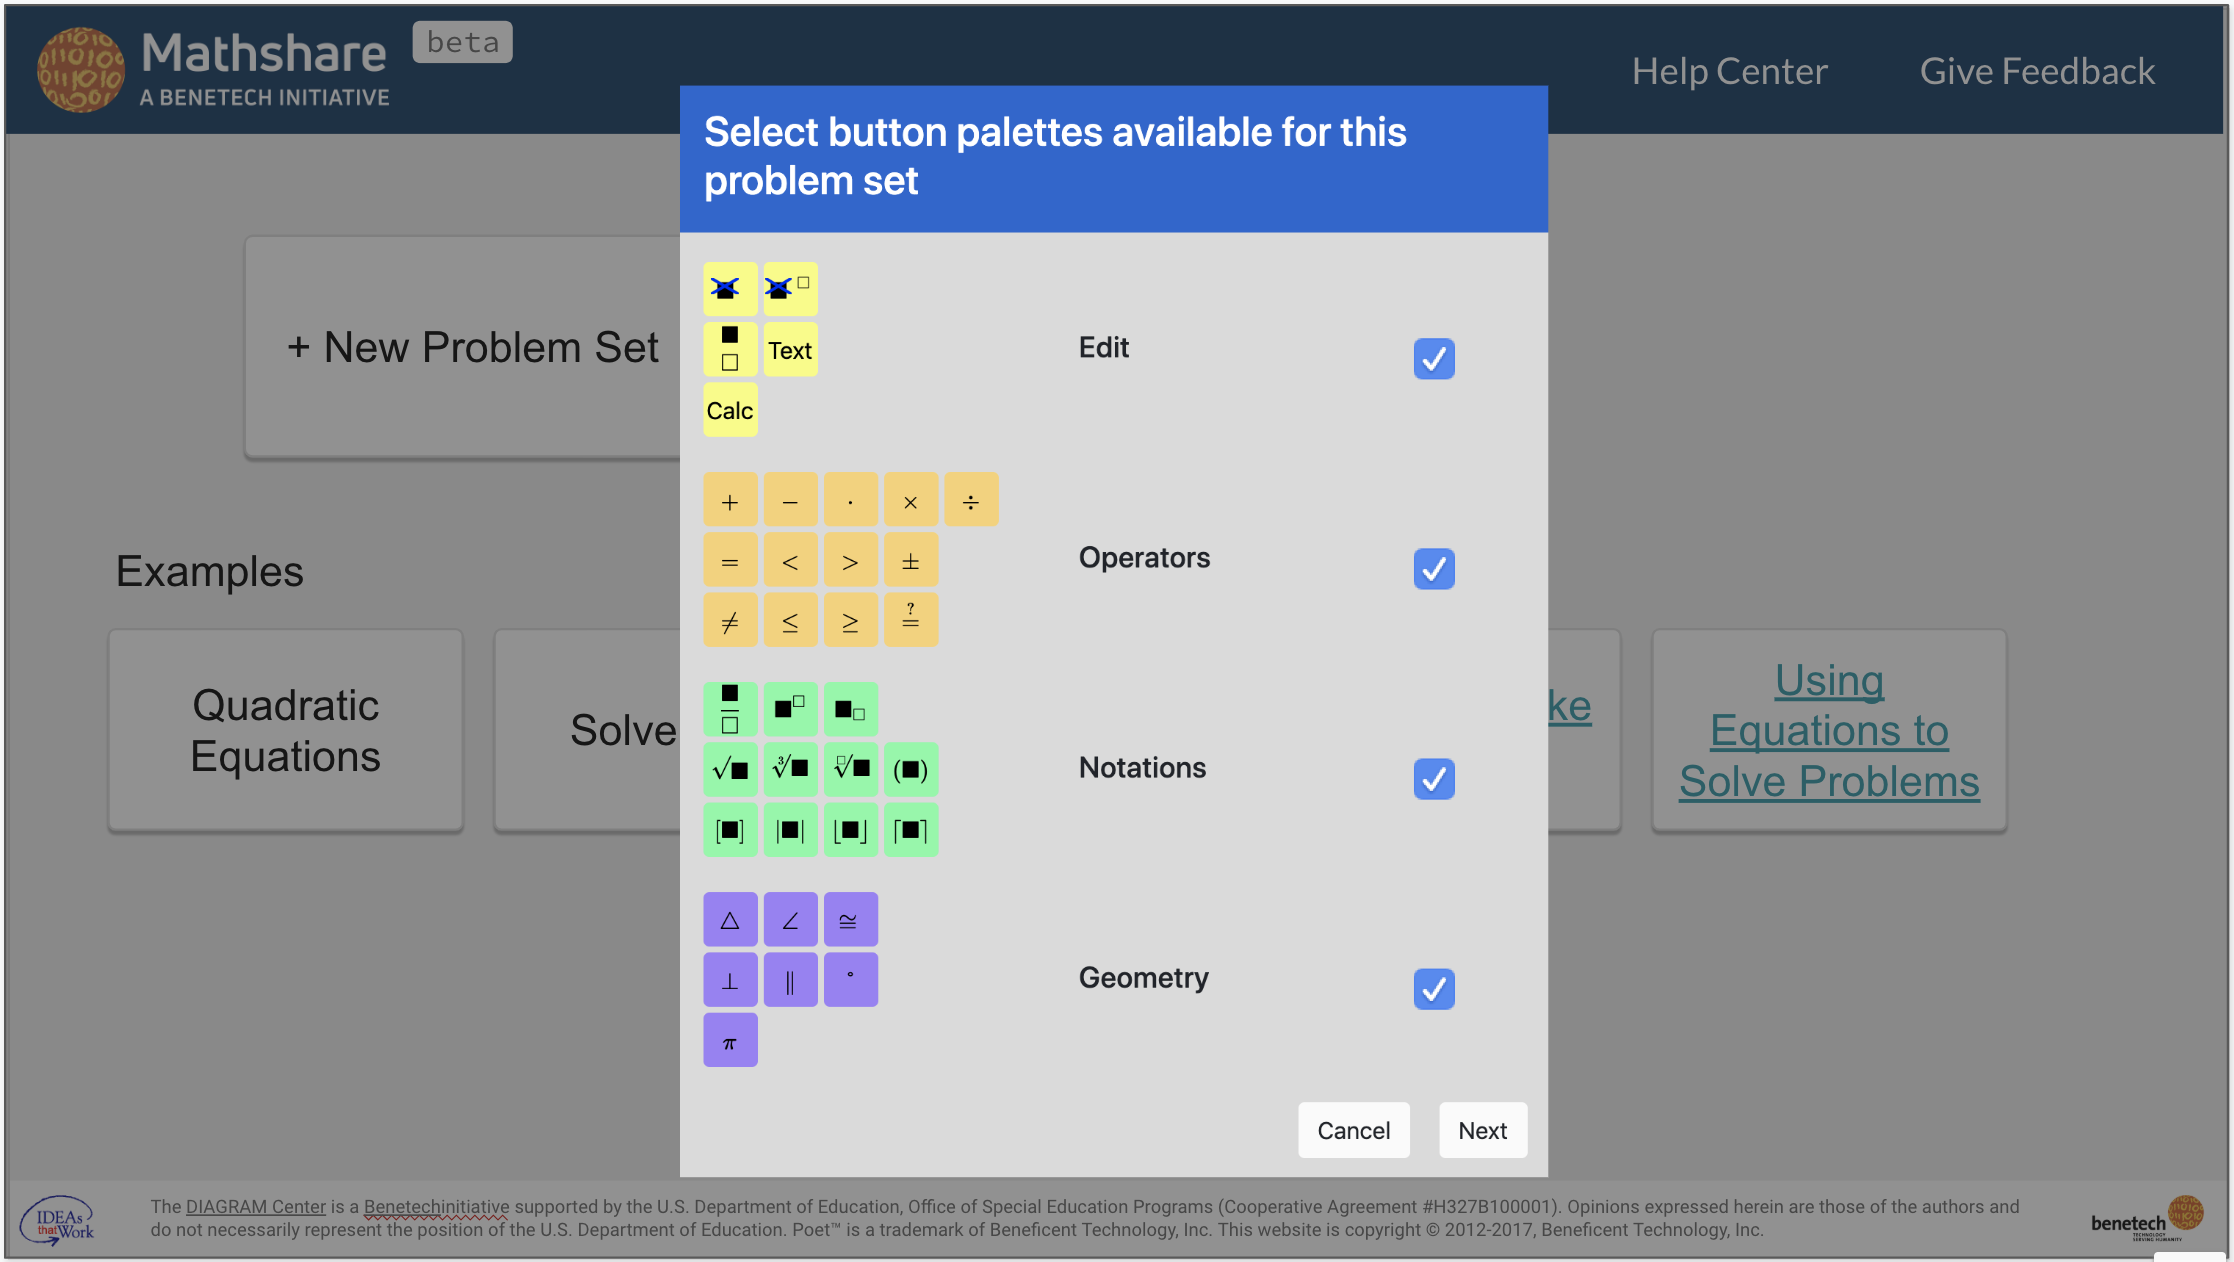The height and width of the screenshot is (1262, 2234).
Task: Select the square root notation button
Action: [x=730, y=769]
